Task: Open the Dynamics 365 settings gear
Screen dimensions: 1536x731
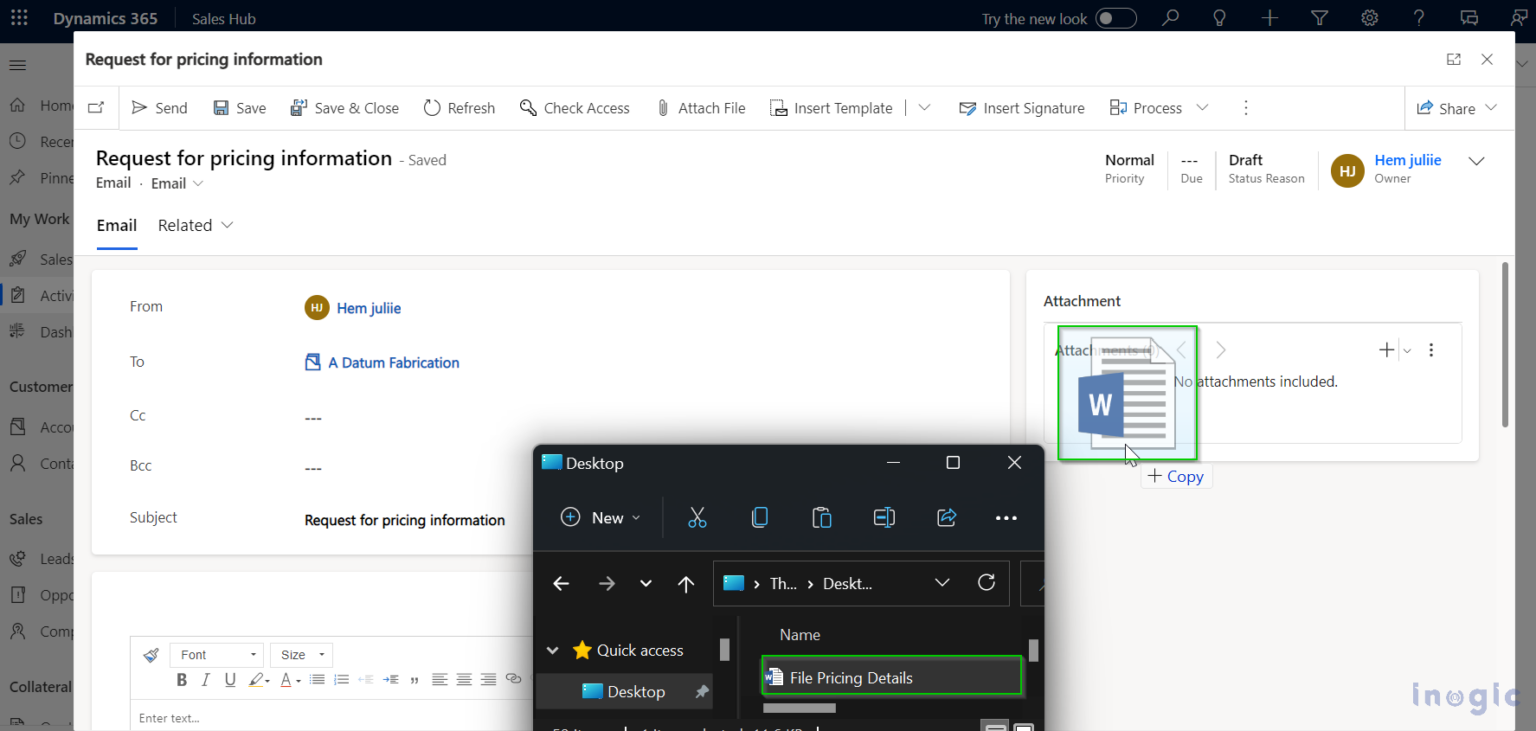Action: (x=1369, y=17)
